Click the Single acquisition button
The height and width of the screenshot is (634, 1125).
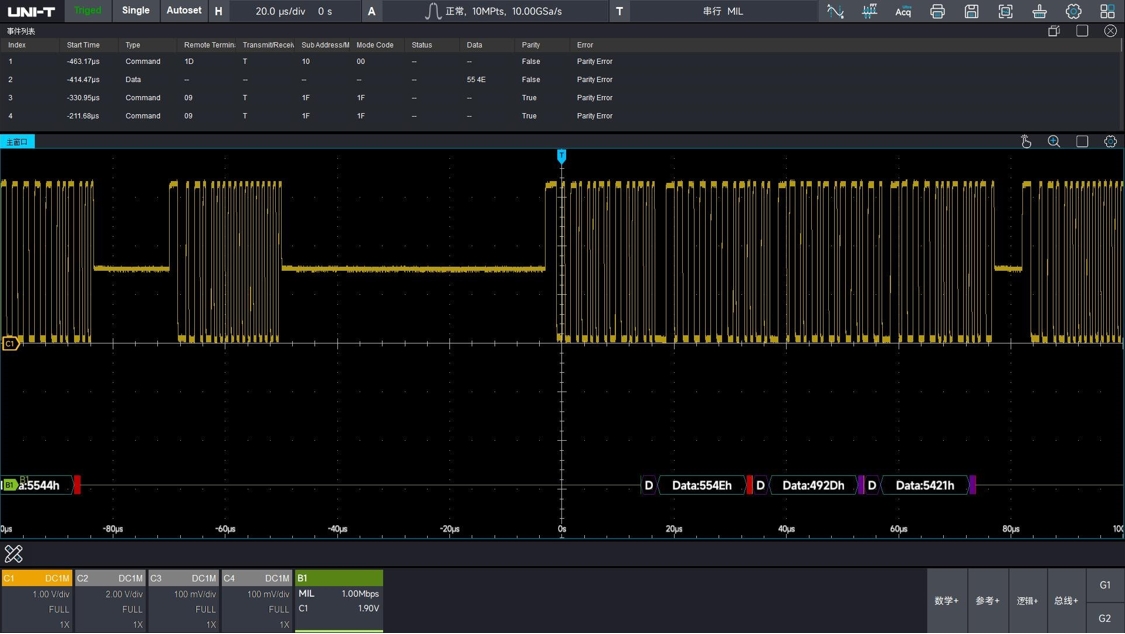(136, 11)
